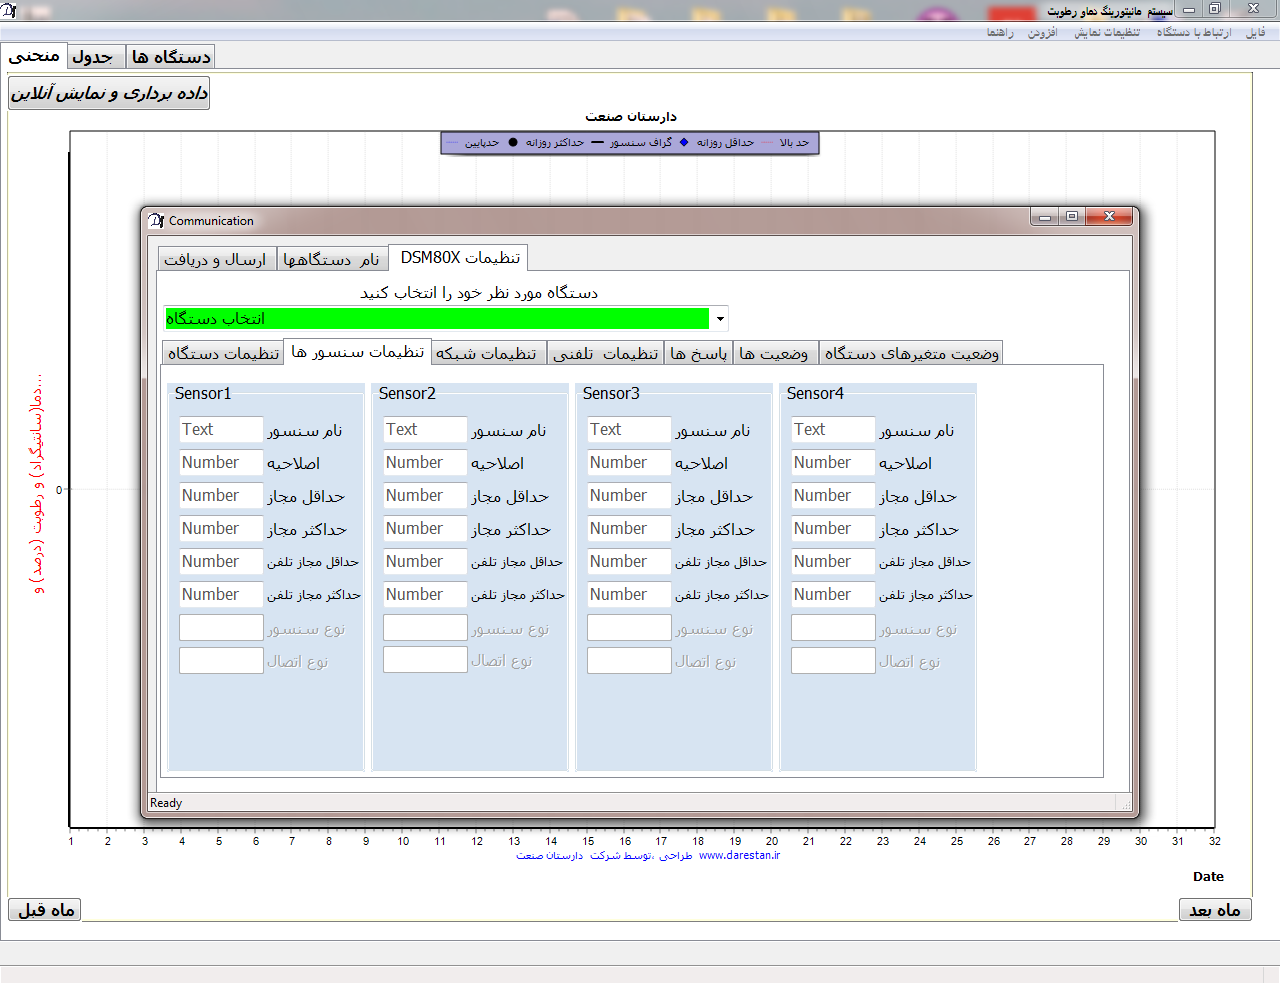The width and height of the screenshot is (1280, 984).
Task: Open the ارتباط با دستگاه menu
Action: click(x=1193, y=33)
